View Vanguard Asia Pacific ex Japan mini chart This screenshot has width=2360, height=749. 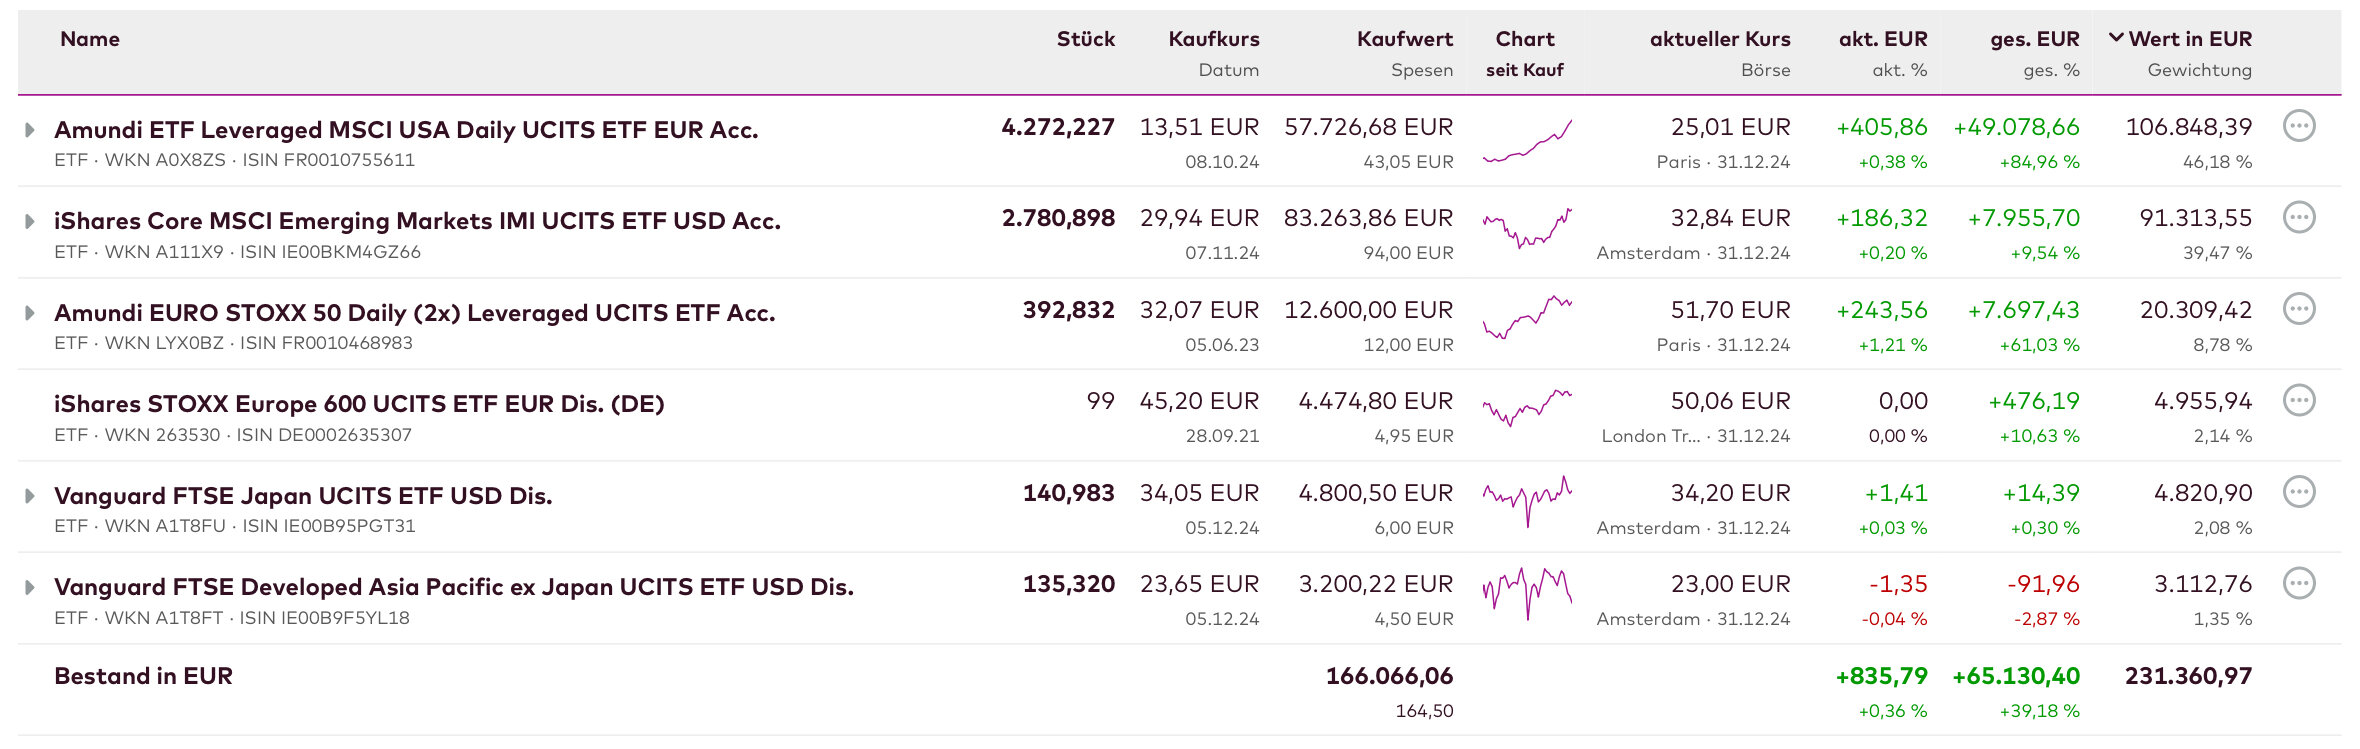coord(1527,594)
